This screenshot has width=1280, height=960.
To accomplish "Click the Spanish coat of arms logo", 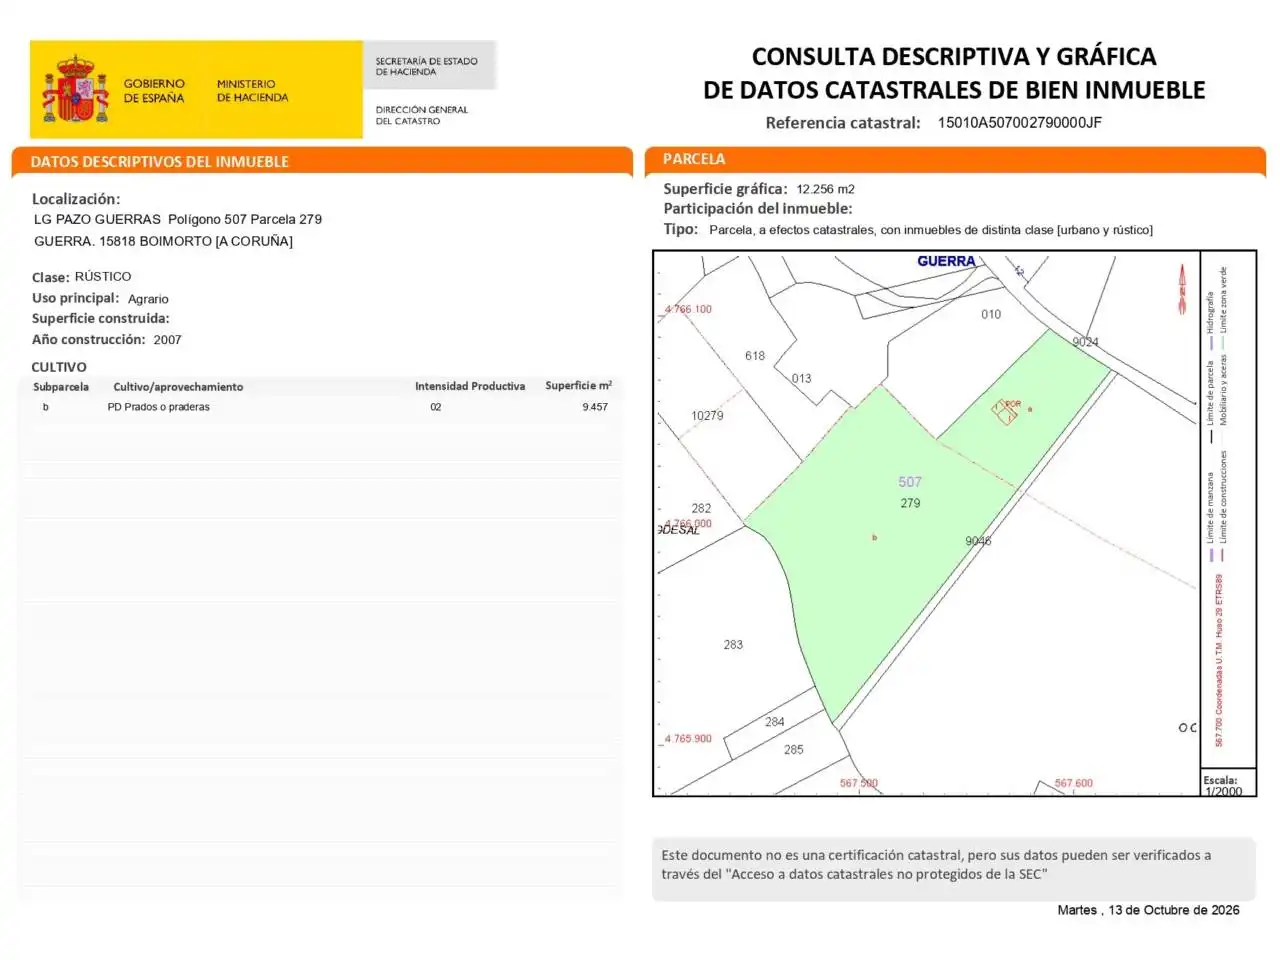I will [75, 89].
